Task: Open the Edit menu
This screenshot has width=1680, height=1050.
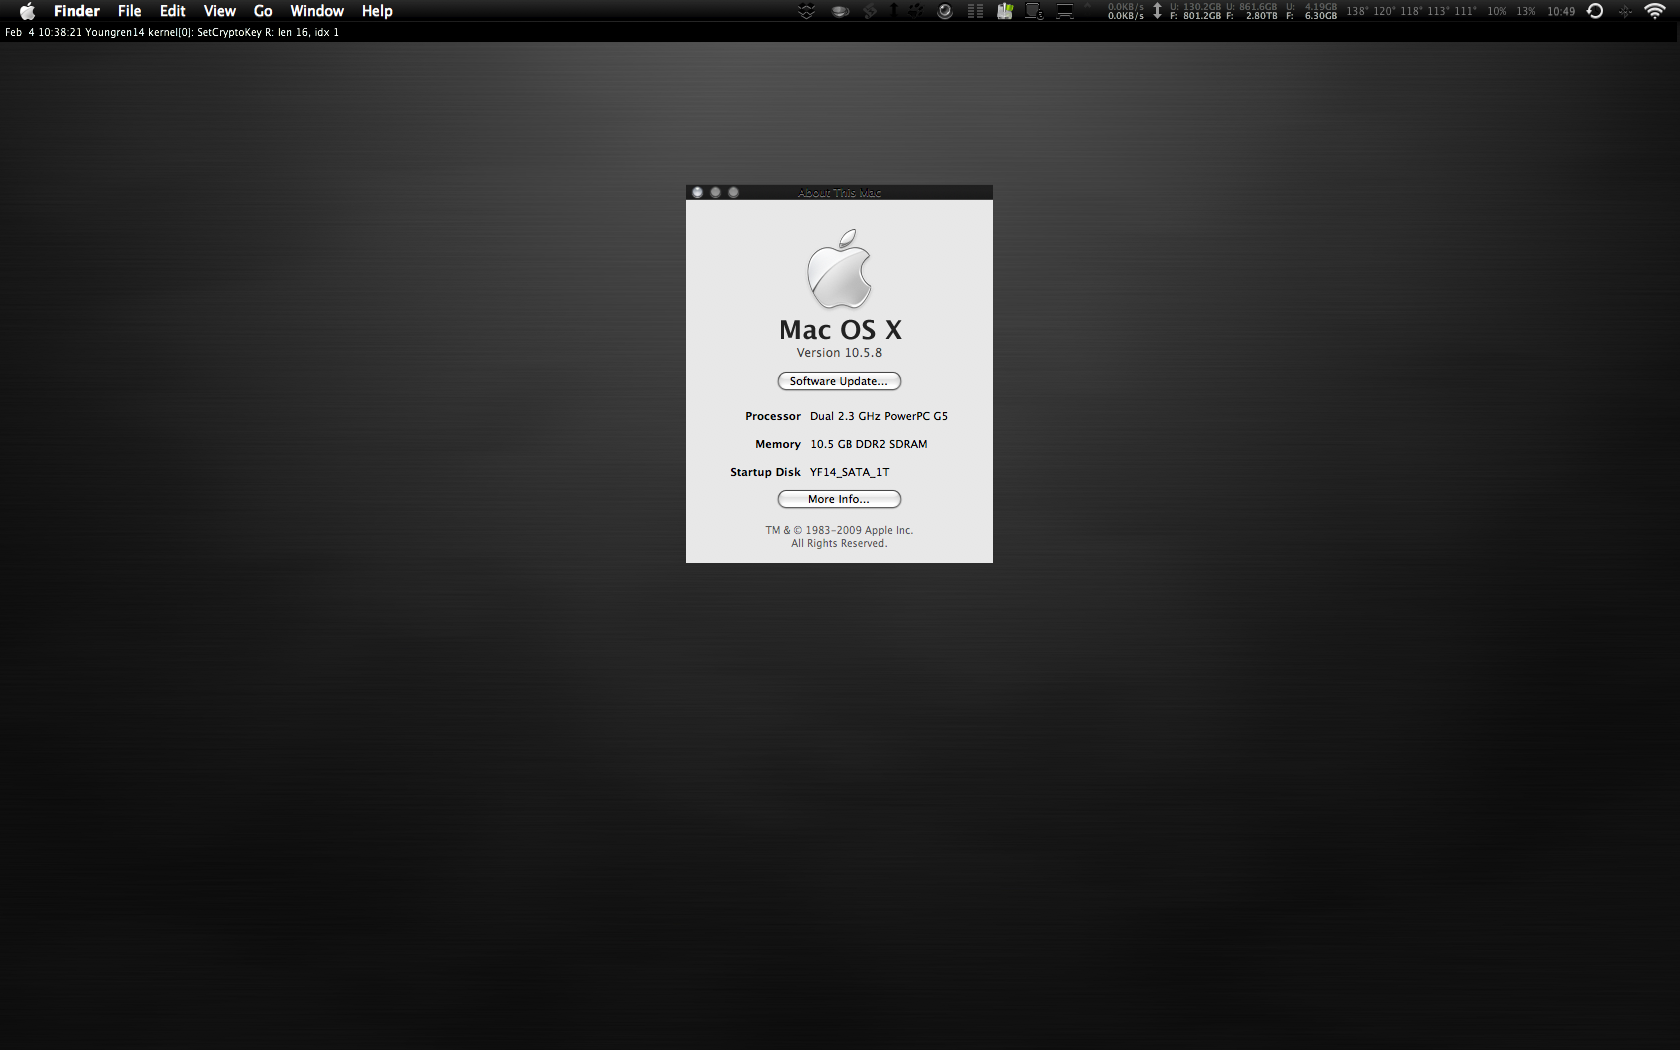Action: 173,11
